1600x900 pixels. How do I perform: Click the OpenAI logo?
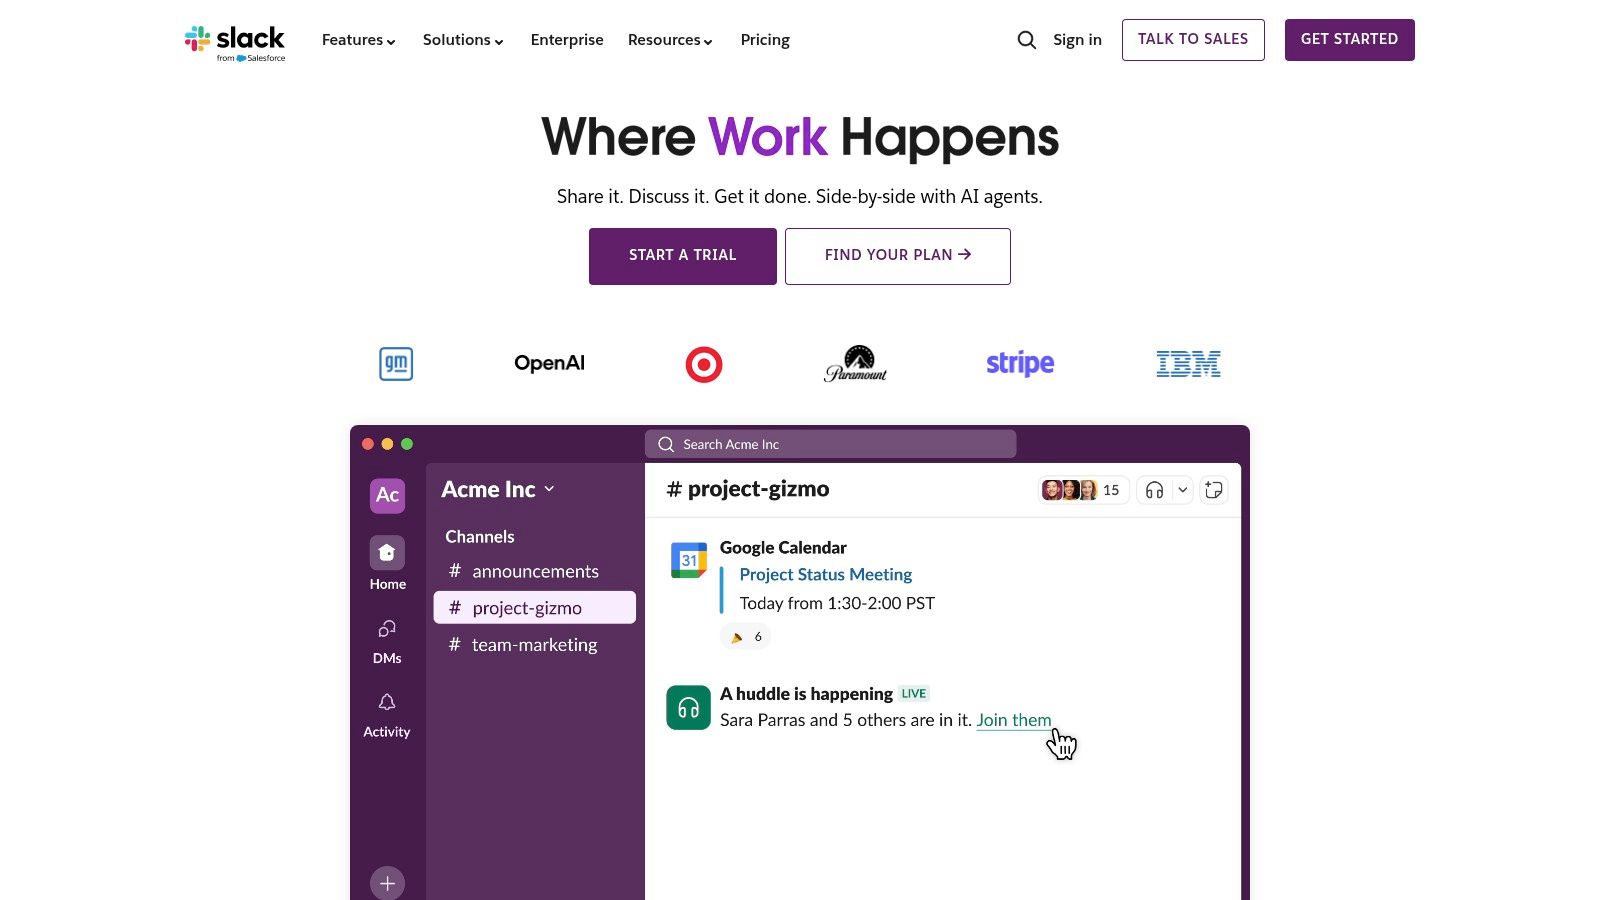tap(549, 363)
